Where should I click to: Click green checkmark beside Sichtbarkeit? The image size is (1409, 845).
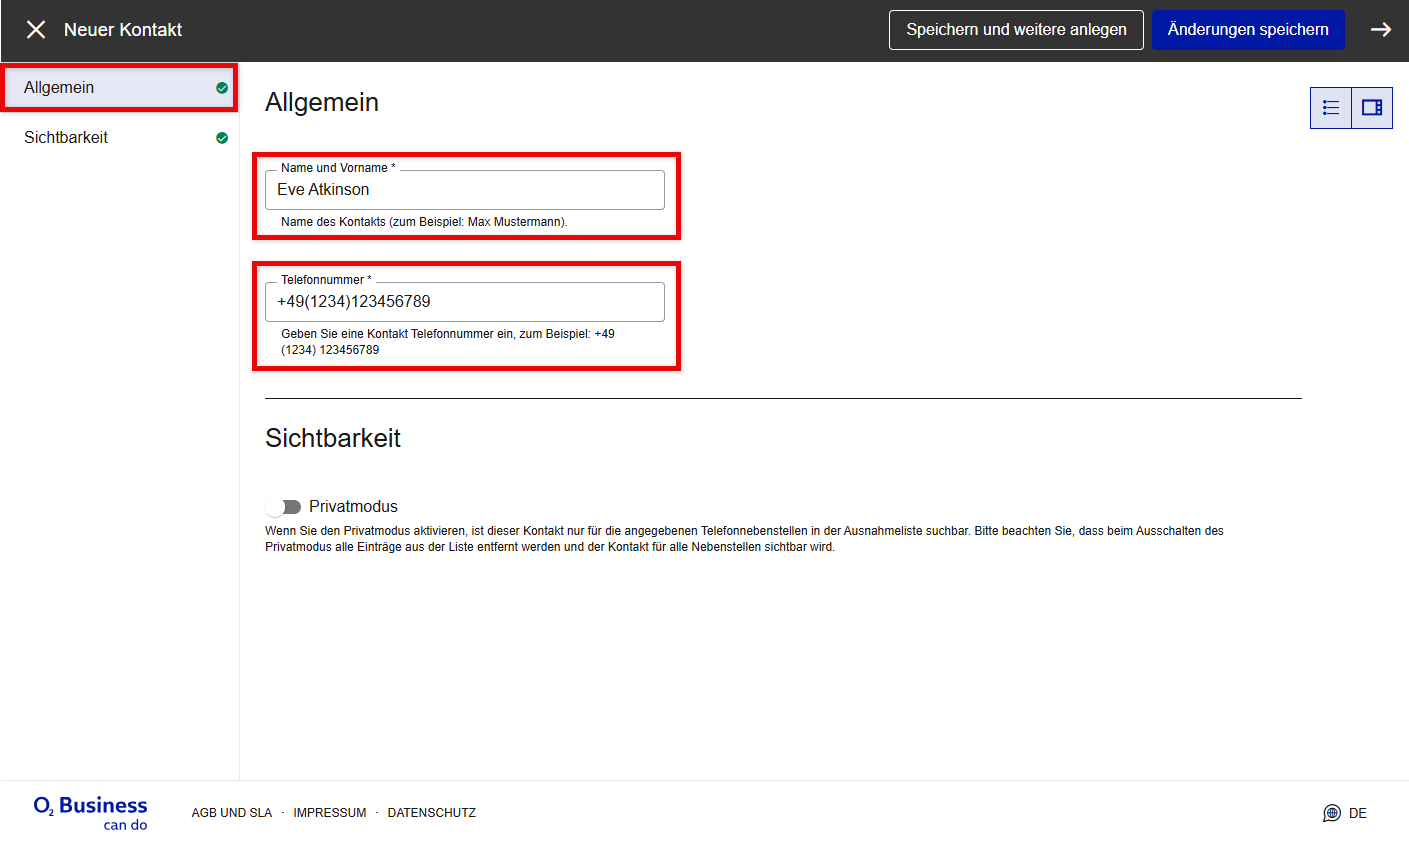(x=222, y=138)
